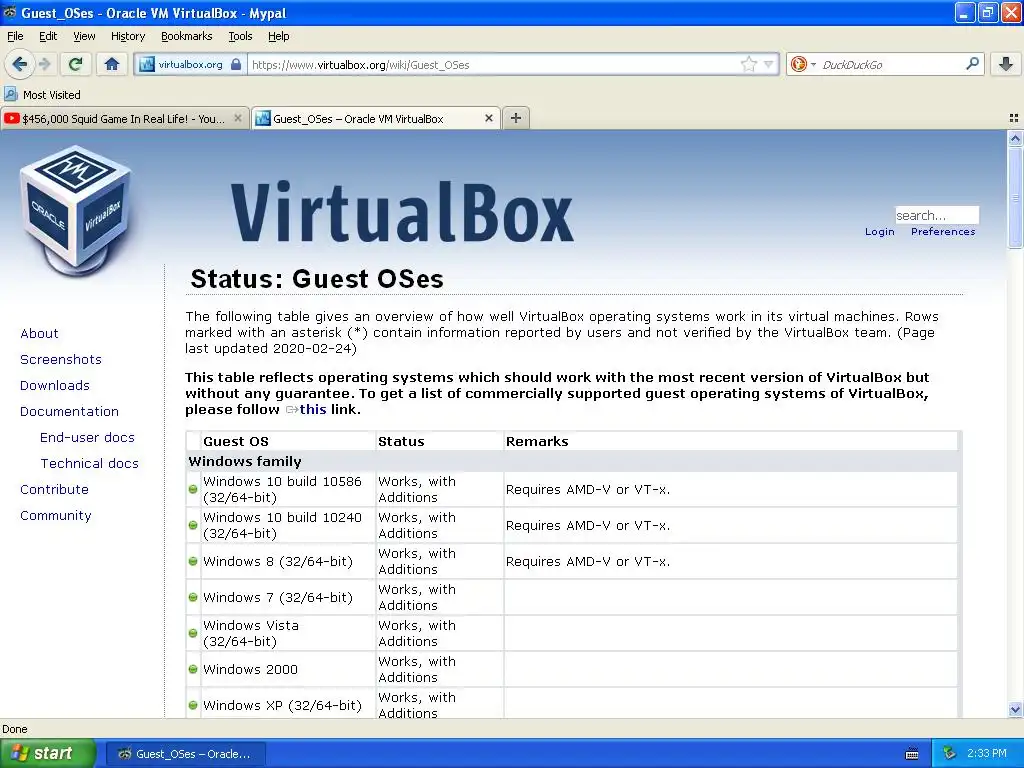Open the Most Visited bookmark folder
Viewport: 1024px width, 768px height.
point(43,95)
